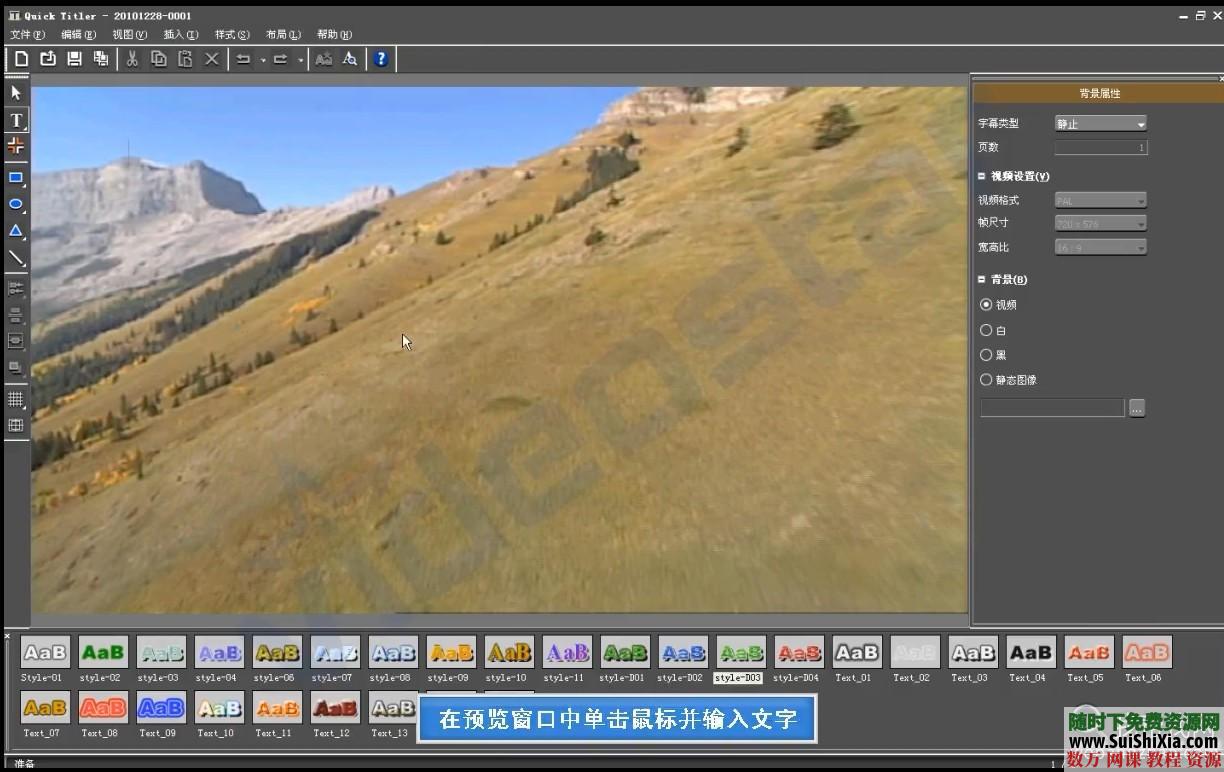Select the Rectangle shape tool
Viewport: 1224px width, 772px height.
tap(16, 178)
